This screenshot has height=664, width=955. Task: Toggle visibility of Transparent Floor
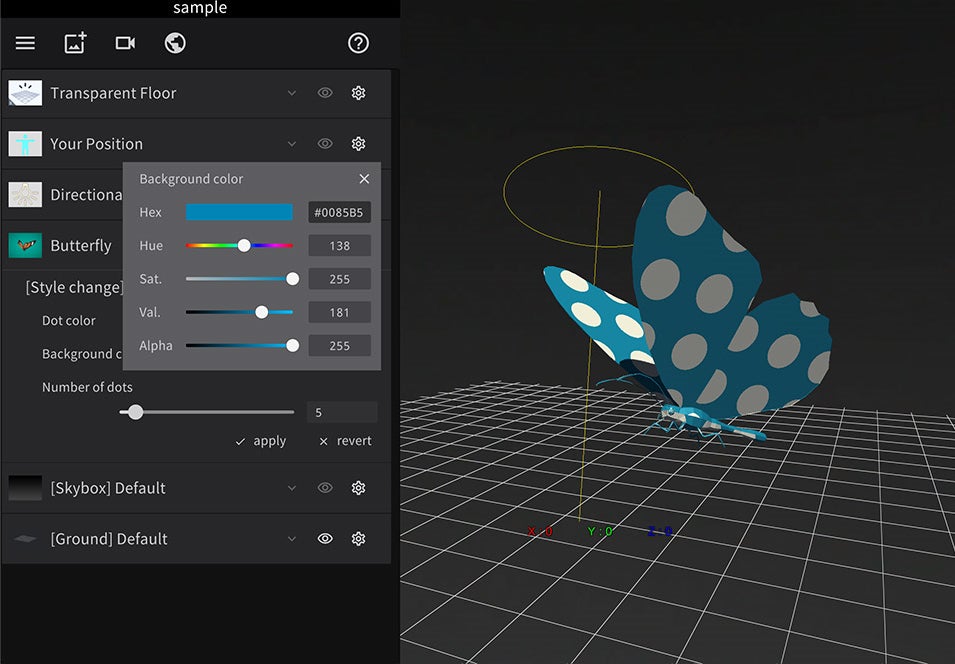(325, 93)
